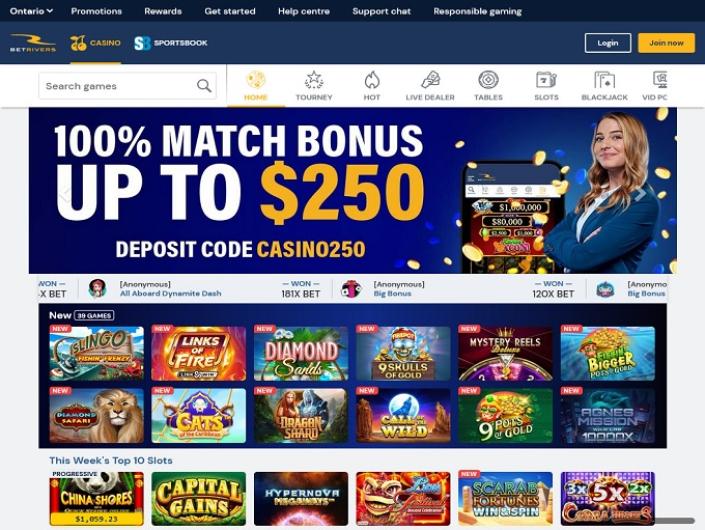Open the Promotions menu item

click(96, 11)
